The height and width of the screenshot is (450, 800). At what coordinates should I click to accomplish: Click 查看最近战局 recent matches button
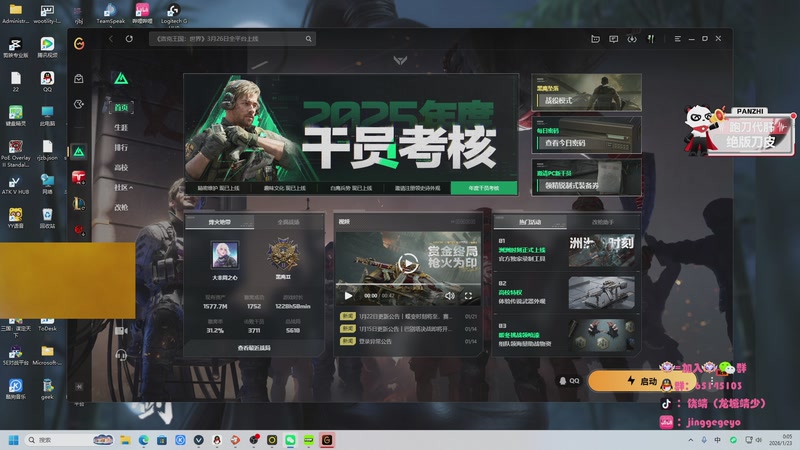click(254, 348)
